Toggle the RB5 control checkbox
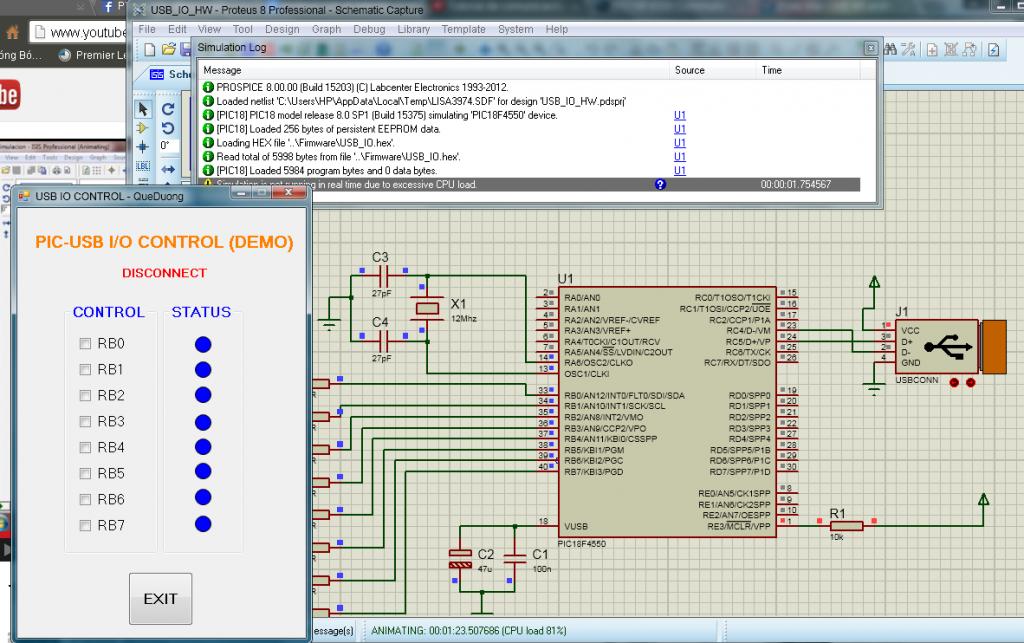 (86, 474)
